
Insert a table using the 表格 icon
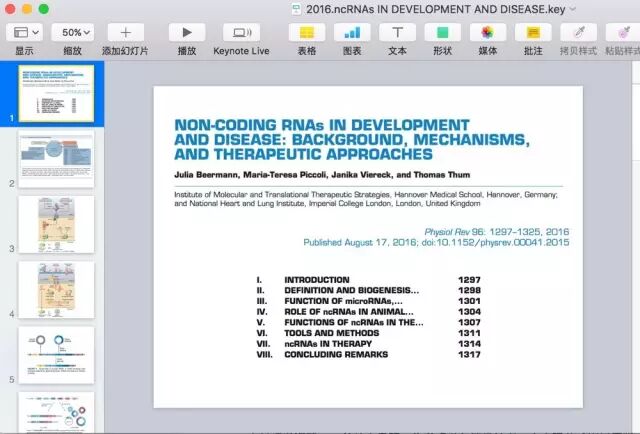coord(307,32)
